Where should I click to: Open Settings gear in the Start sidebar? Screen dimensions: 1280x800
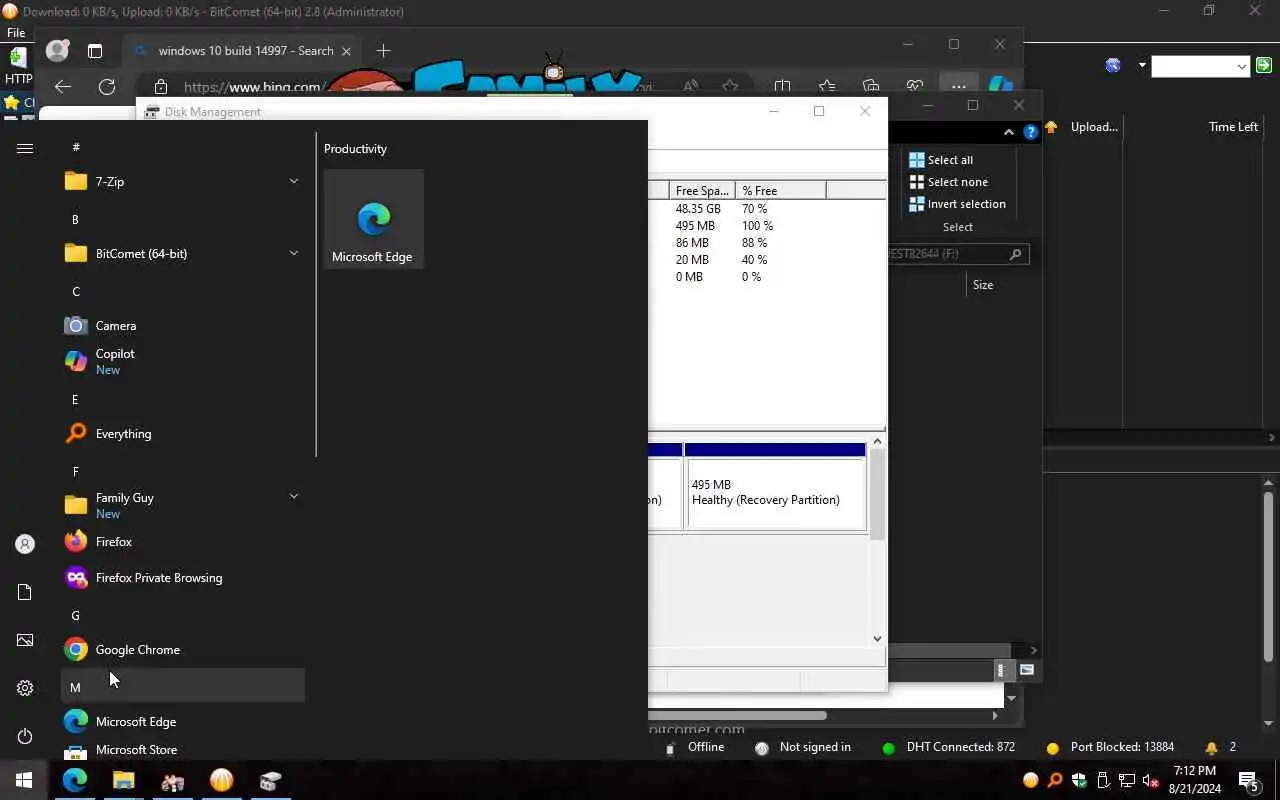25,688
